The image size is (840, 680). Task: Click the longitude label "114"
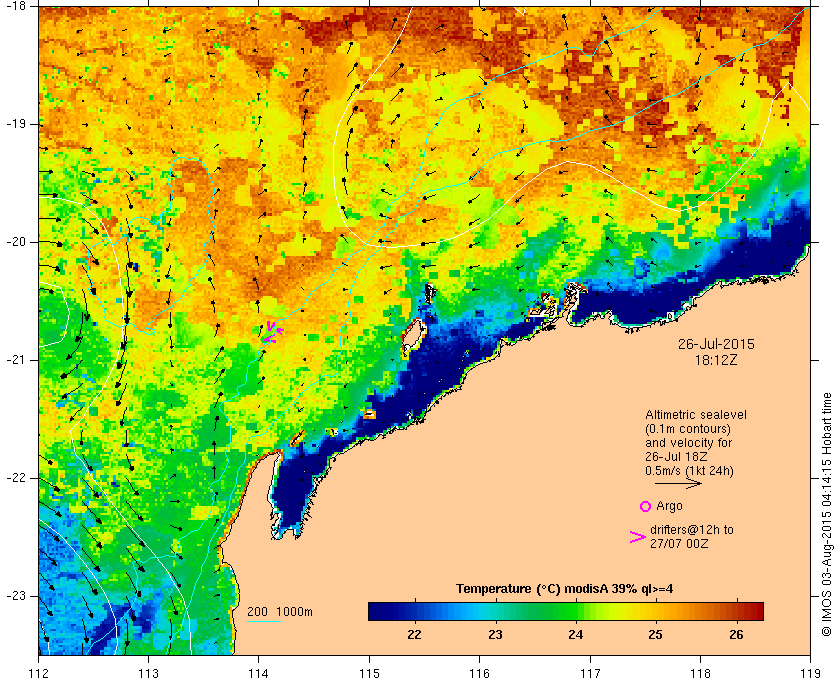[x=259, y=672]
